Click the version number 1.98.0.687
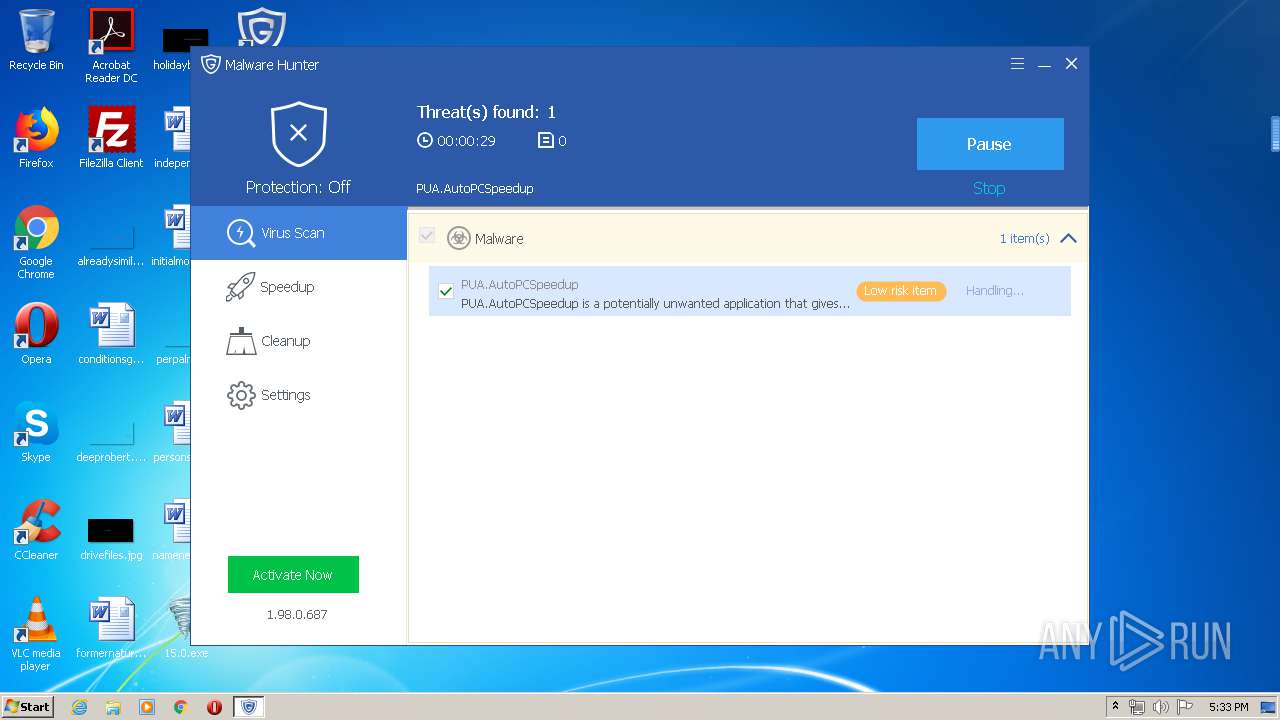 [297, 614]
